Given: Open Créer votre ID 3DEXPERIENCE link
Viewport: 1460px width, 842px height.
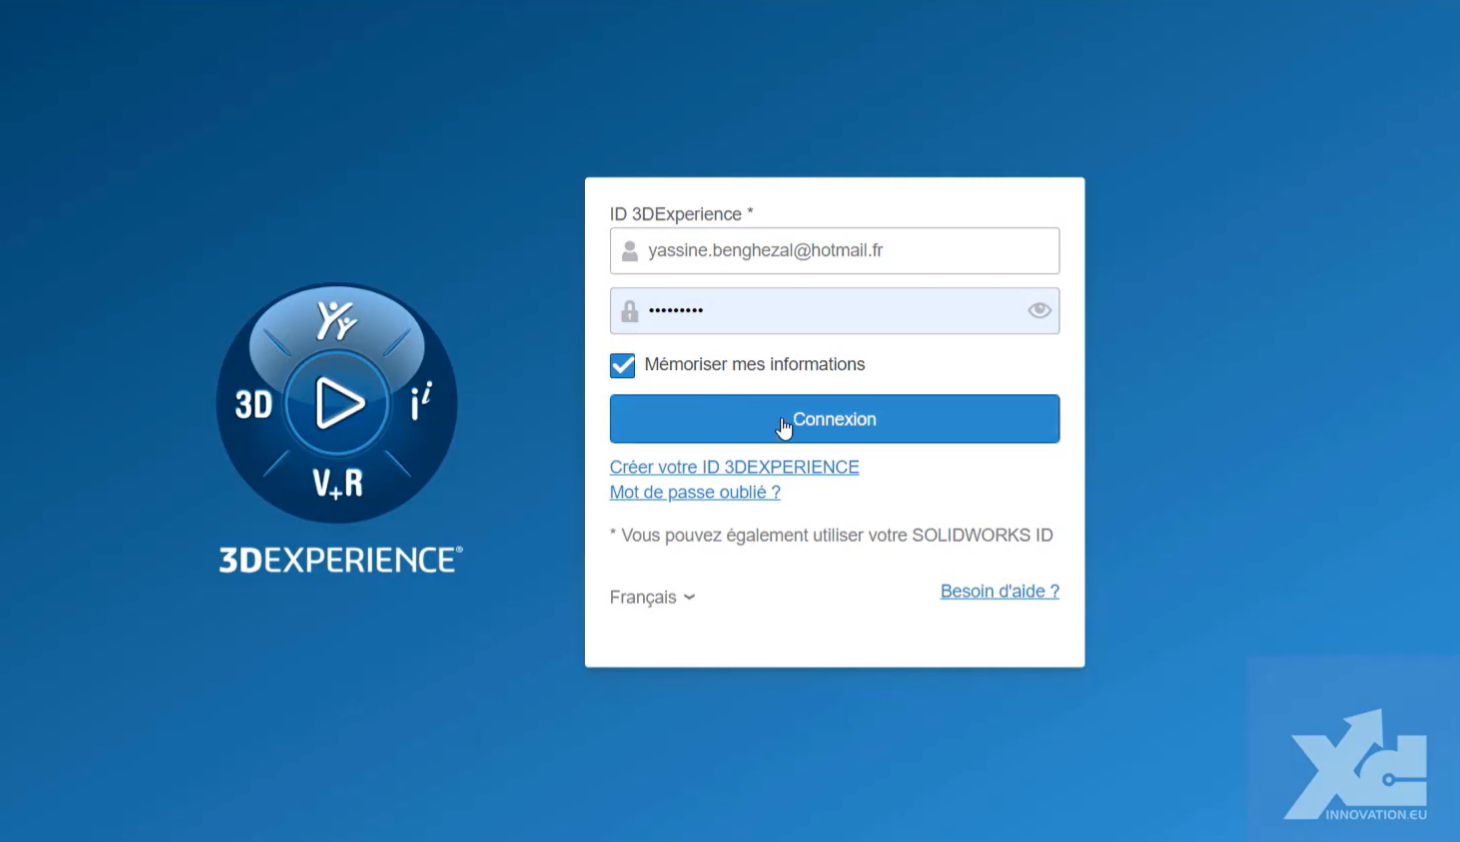Looking at the screenshot, I should coord(734,467).
